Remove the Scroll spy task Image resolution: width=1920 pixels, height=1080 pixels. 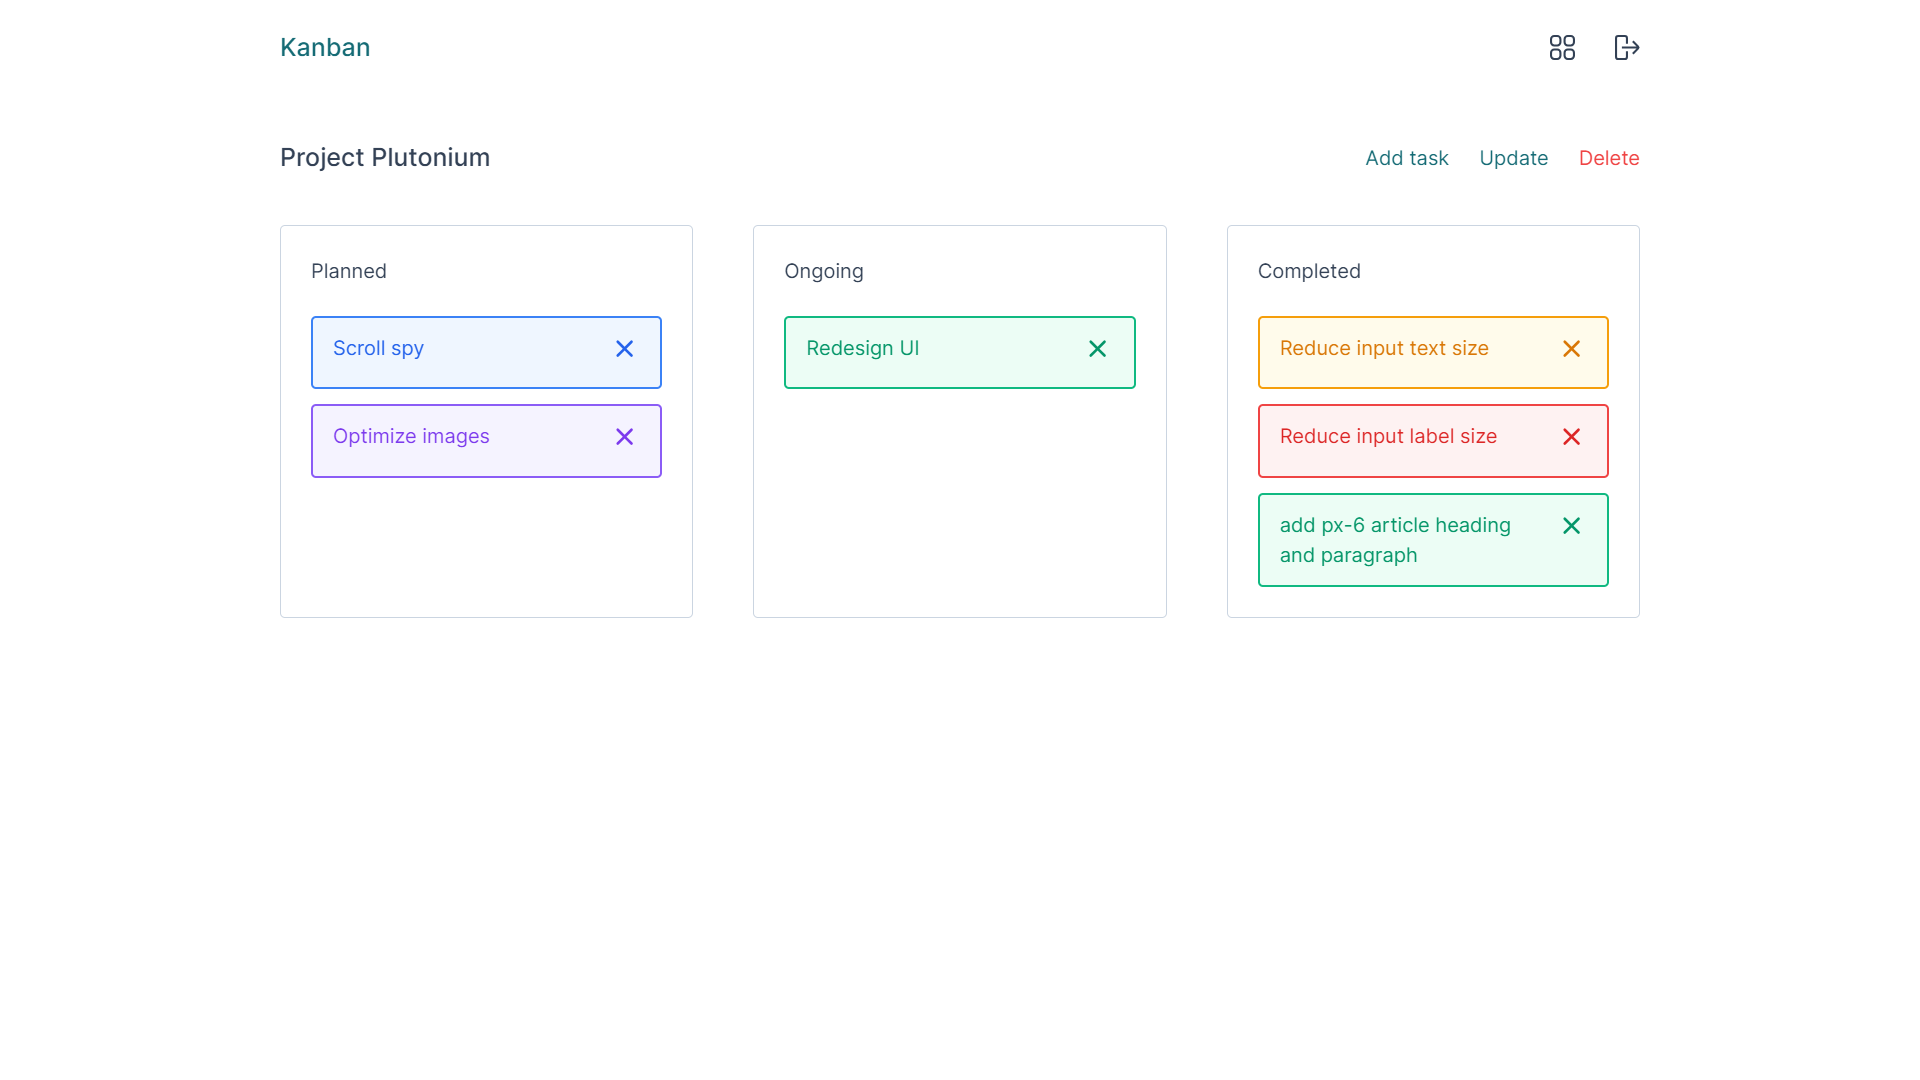624,348
